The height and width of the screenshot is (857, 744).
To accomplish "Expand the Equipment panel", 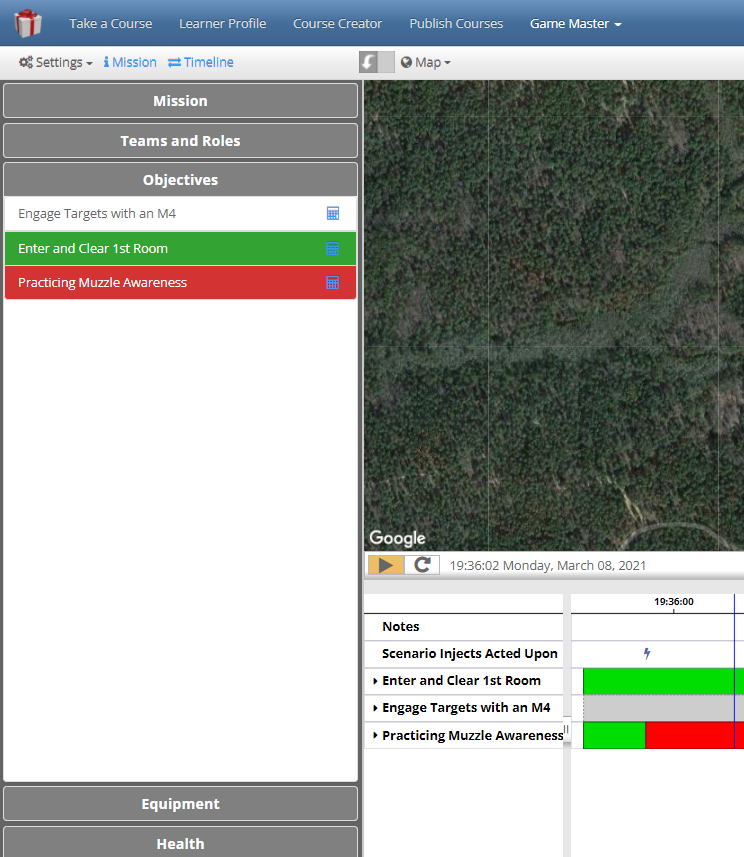I will [x=180, y=803].
